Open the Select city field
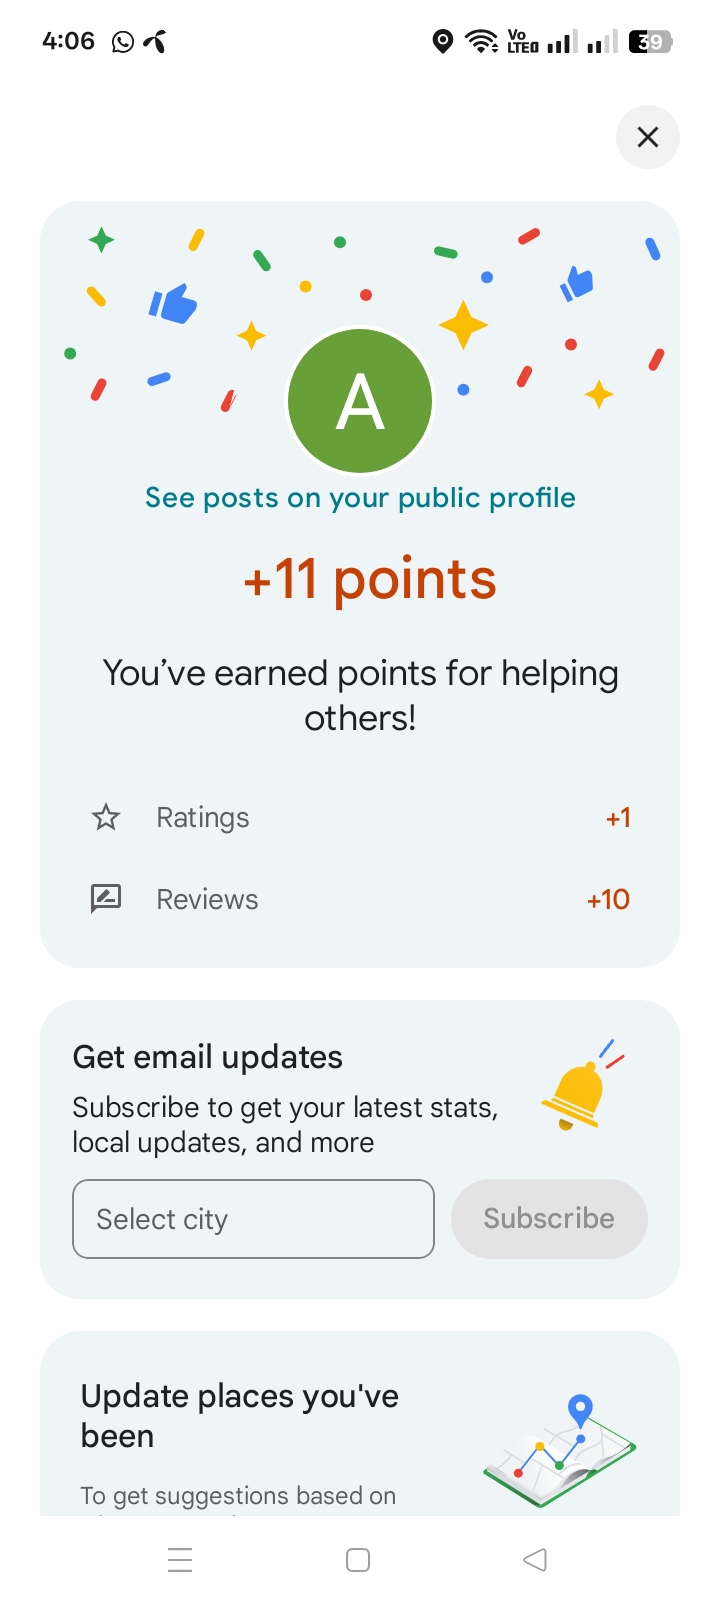Screen dimensions: 720x1604 pos(253,1219)
